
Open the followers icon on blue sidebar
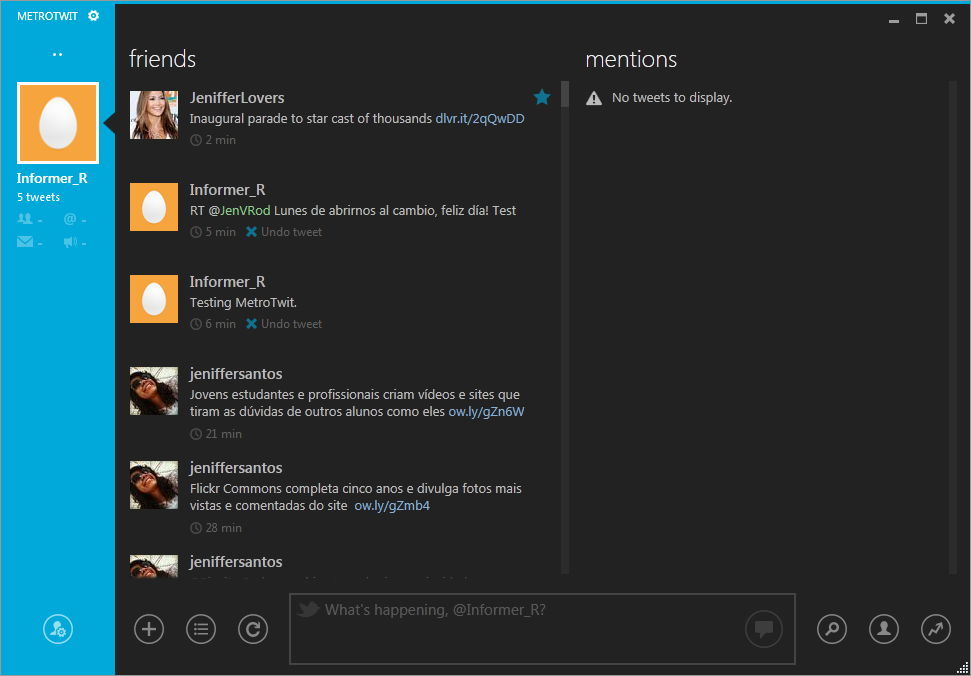pyautogui.click(x=27, y=218)
